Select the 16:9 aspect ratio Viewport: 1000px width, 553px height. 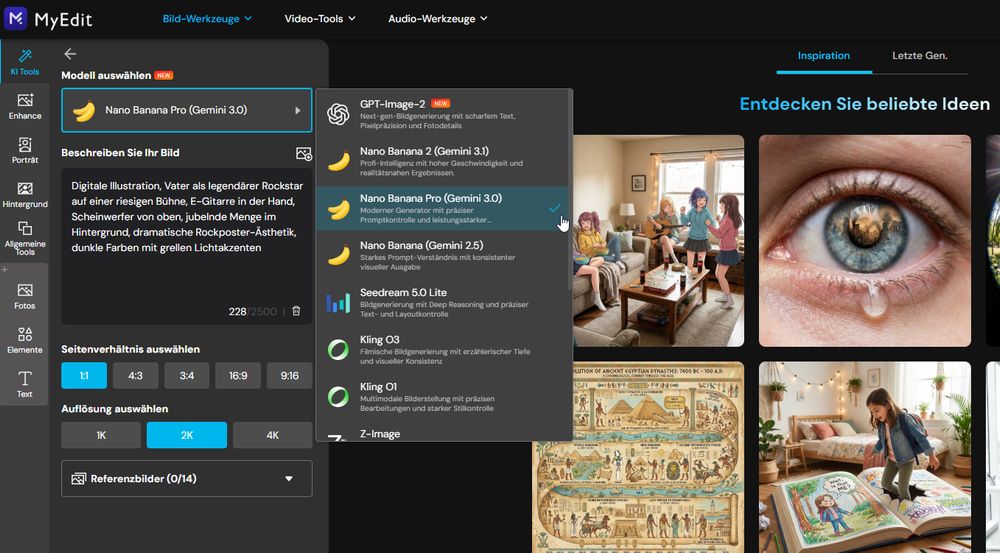click(x=238, y=376)
